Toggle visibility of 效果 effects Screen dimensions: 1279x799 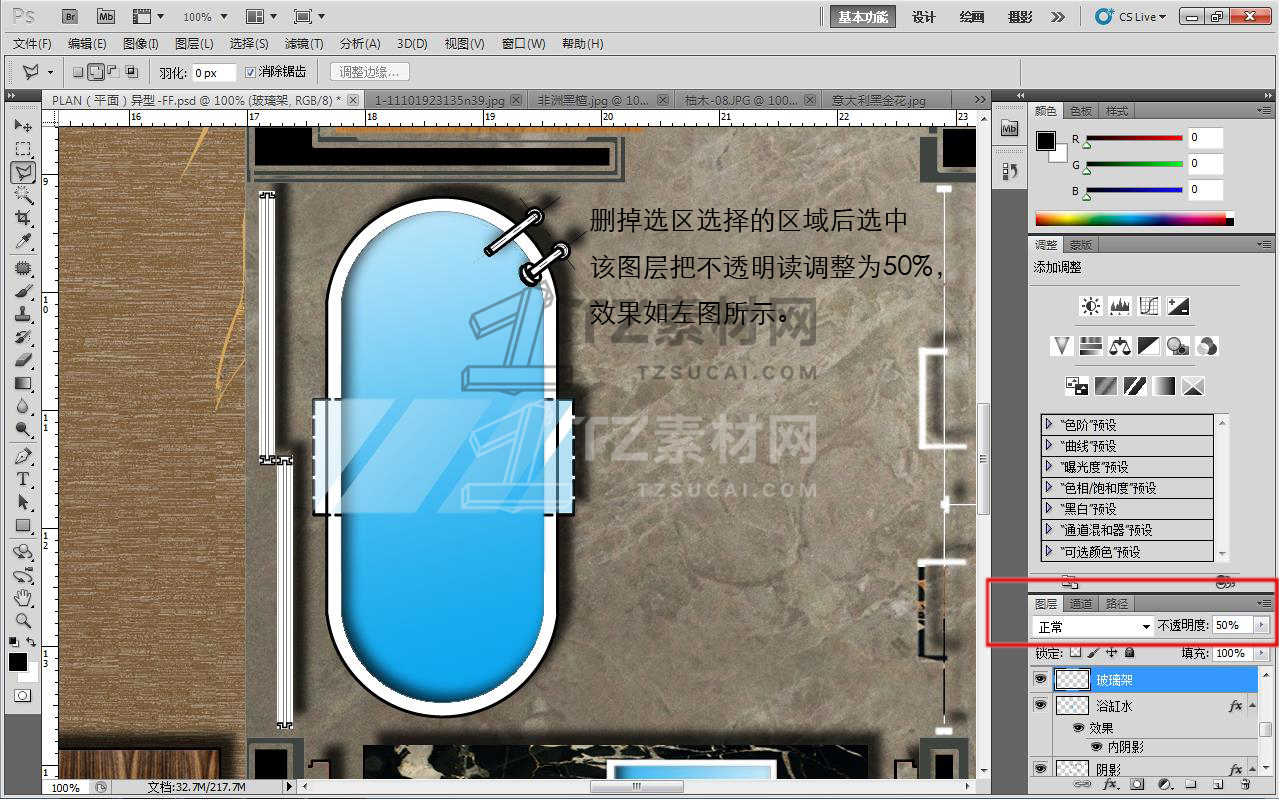tap(1078, 728)
